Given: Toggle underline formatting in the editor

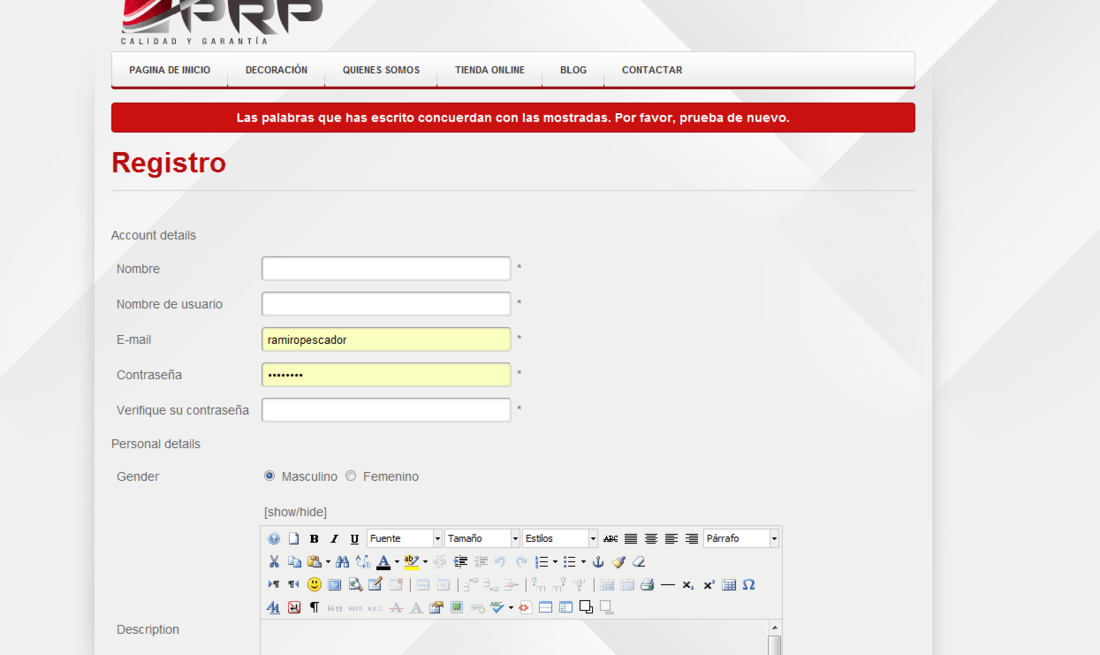Looking at the screenshot, I should [x=354, y=539].
